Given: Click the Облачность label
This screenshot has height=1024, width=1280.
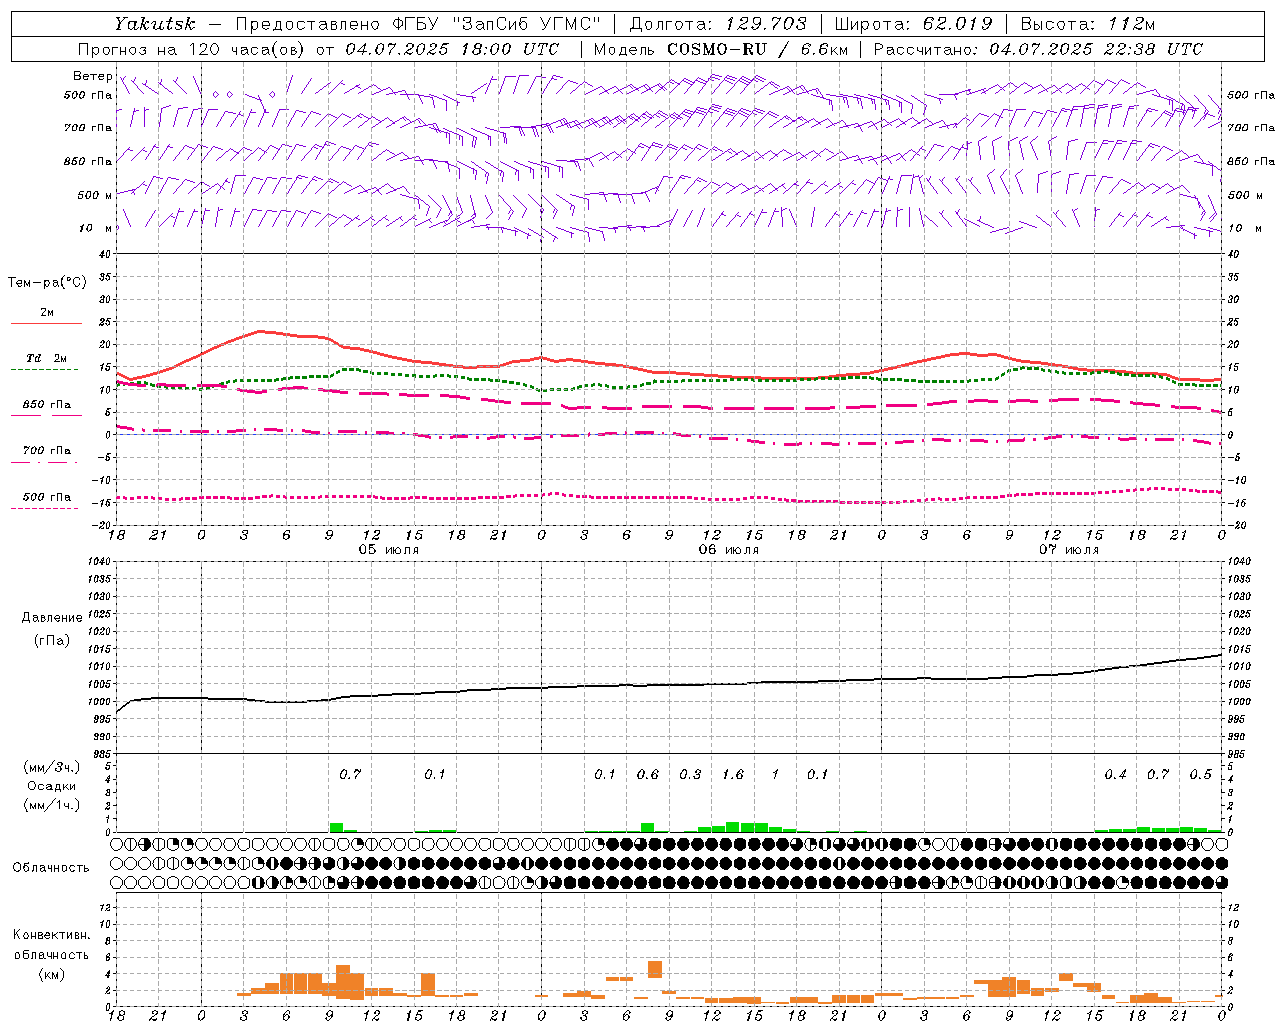Looking at the screenshot, I should click(51, 867).
